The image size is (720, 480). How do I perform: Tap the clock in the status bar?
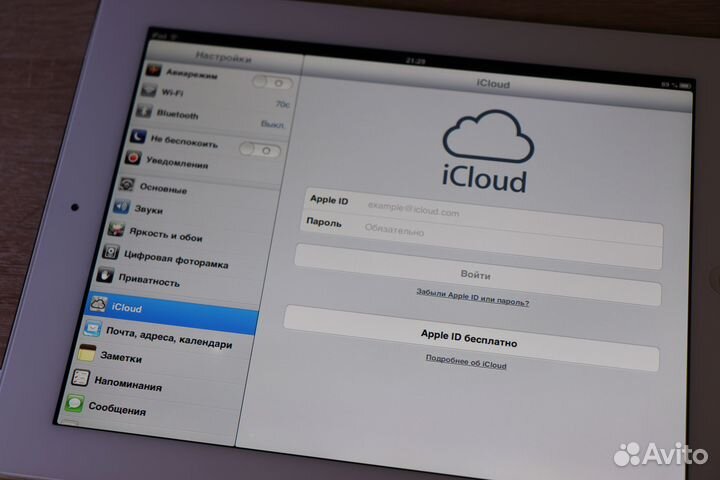coord(416,61)
